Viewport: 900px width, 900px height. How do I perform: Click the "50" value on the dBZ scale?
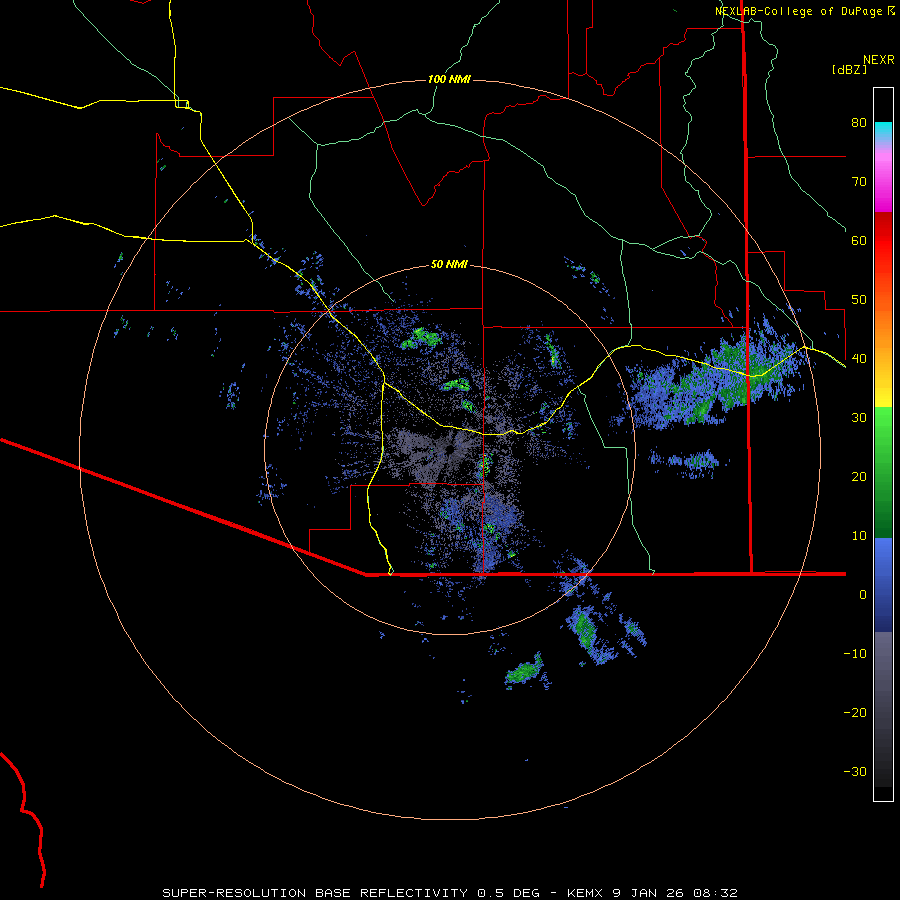click(x=859, y=300)
